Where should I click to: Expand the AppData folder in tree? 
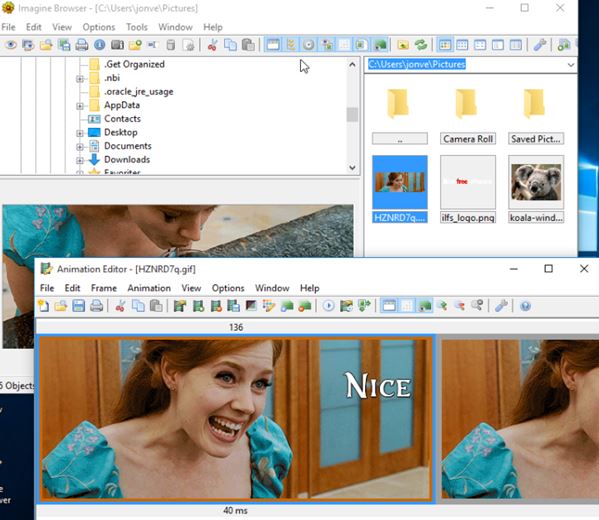coord(80,106)
